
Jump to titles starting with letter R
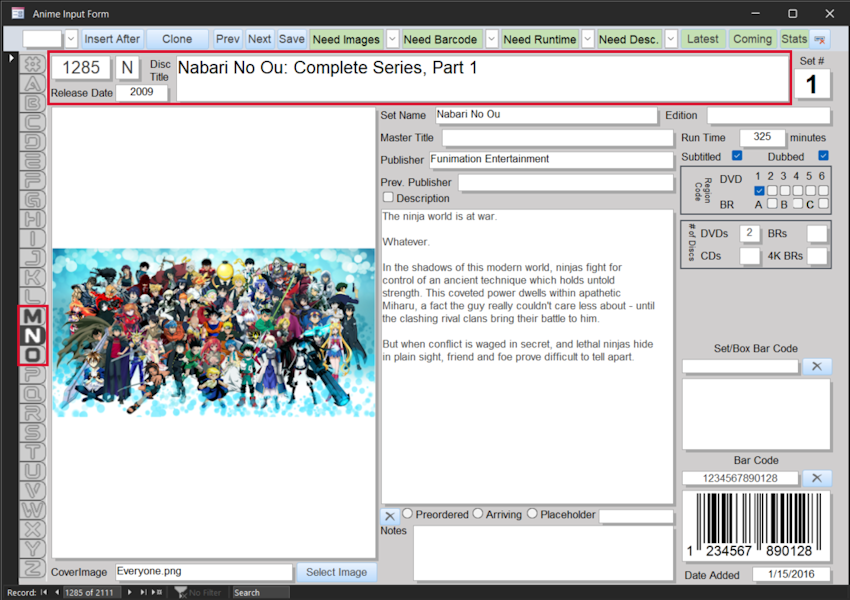click(33, 414)
